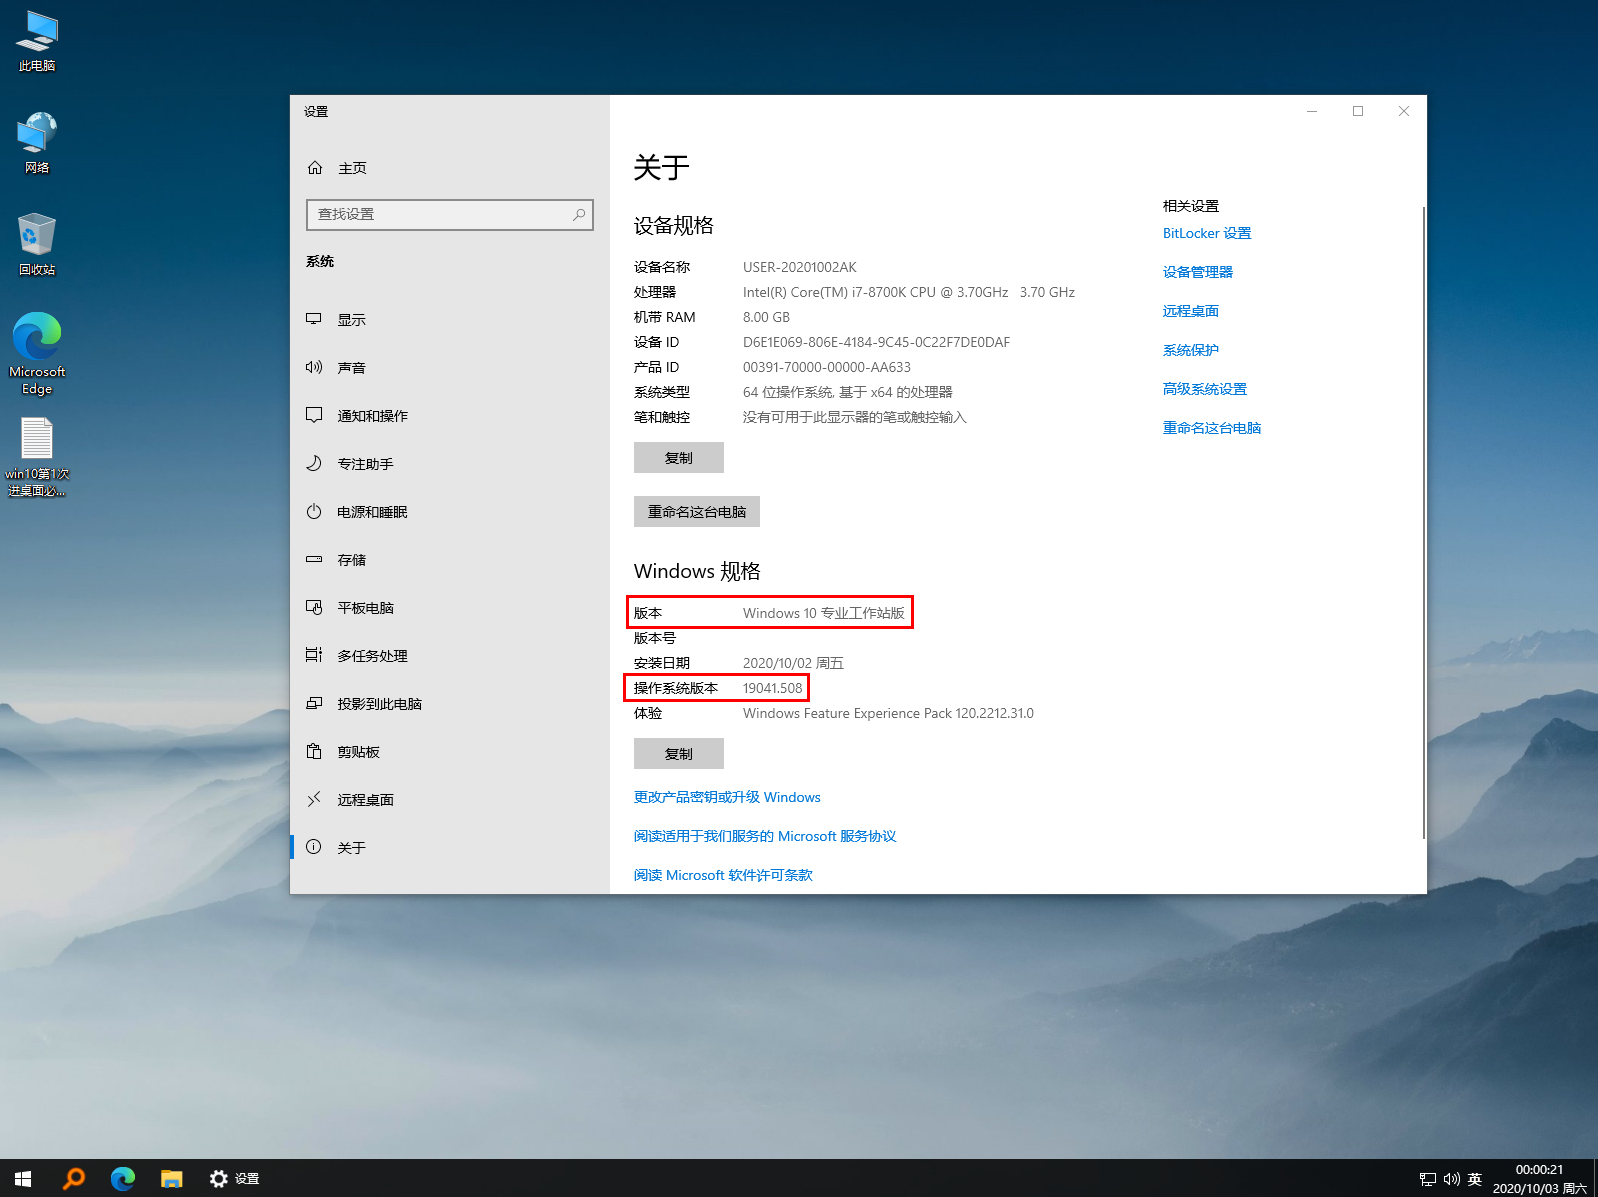Image resolution: width=1598 pixels, height=1197 pixels.
Task: Click the search magnifier in 查找设置 box
Action: [x=579, y=214]
